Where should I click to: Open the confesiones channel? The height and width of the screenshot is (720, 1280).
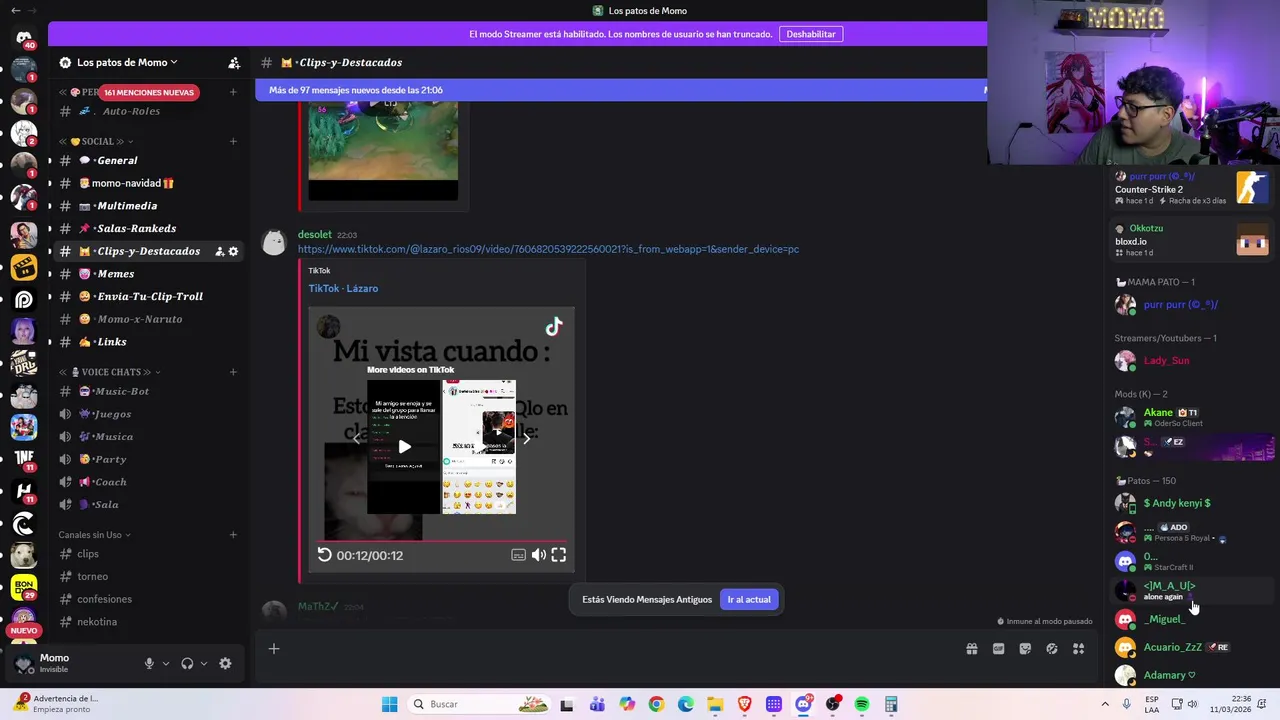click(x=148, y=599)
